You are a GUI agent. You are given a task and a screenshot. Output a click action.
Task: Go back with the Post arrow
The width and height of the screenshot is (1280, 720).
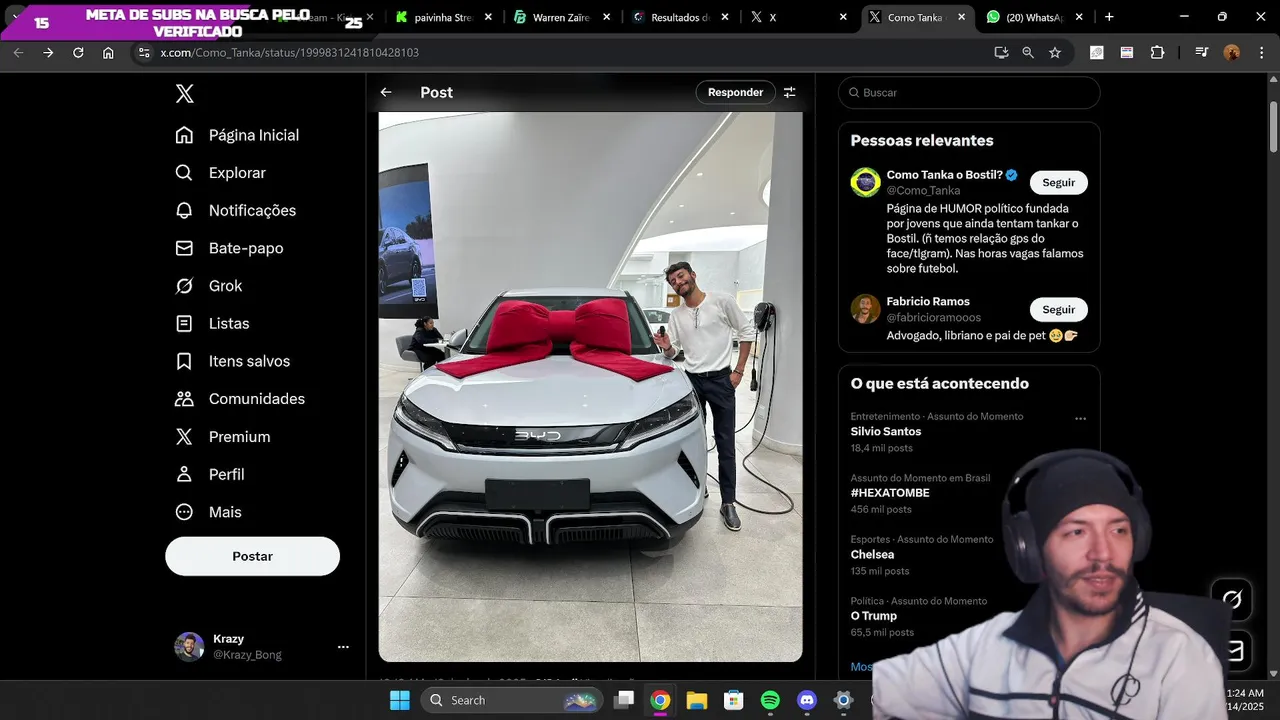(386, 92)
